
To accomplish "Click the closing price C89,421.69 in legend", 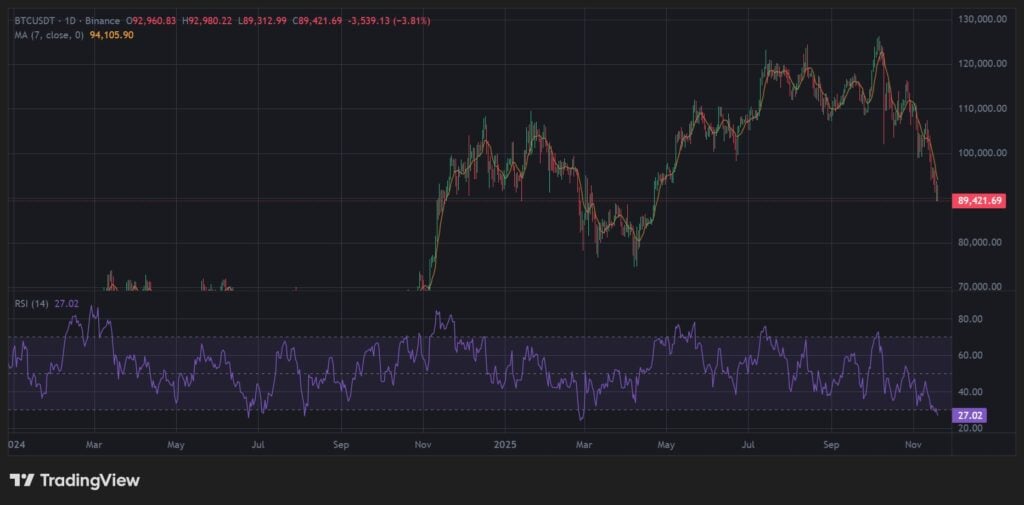I will (319, 21).
